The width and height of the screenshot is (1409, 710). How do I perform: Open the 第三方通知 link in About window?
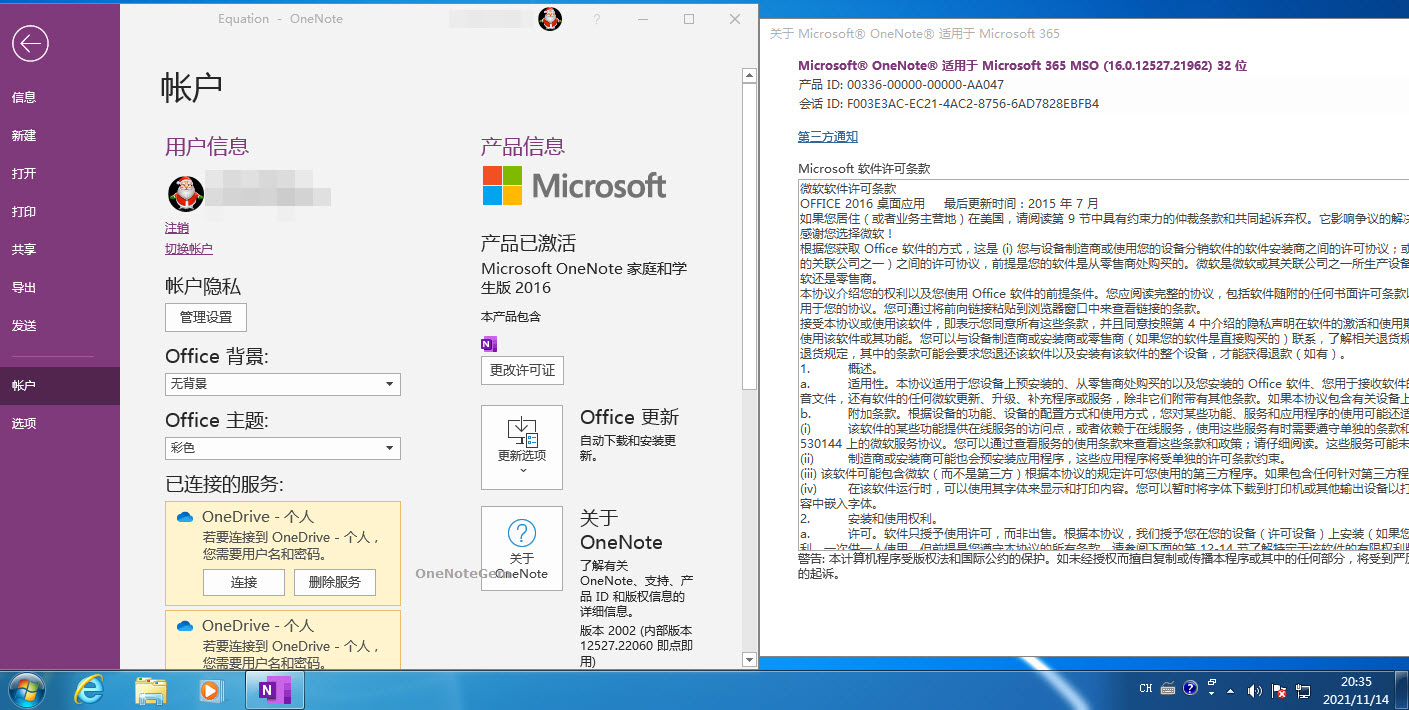click(828, 137)
